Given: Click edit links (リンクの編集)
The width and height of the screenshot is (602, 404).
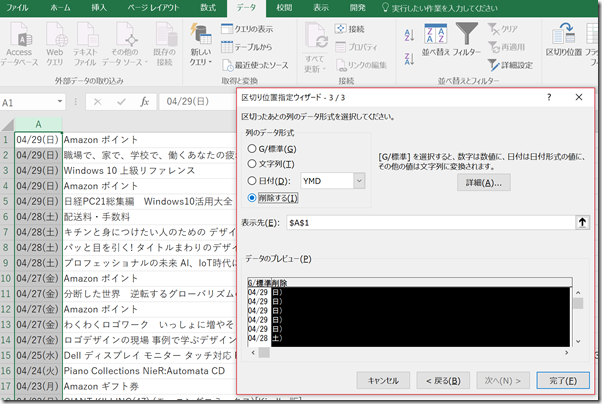Looking at the screenshot, I should pyautogui.click(x=361, y=65).
